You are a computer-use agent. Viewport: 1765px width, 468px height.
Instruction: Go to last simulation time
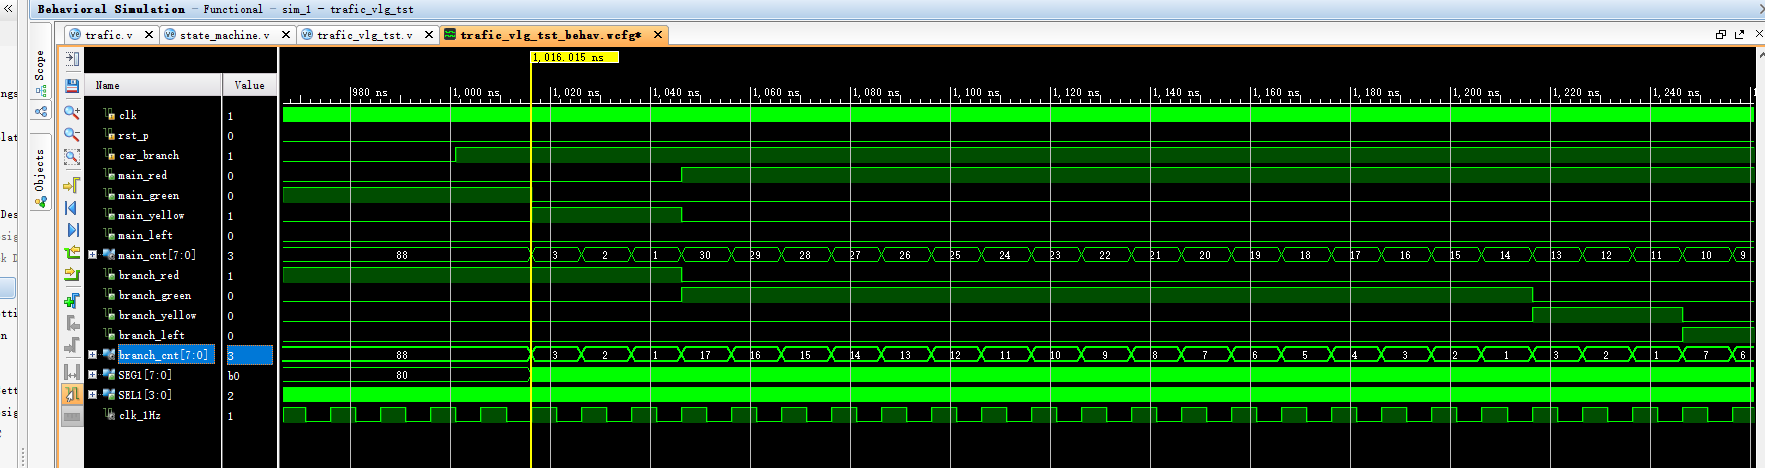pyautogui.click(x=72, y=230)
